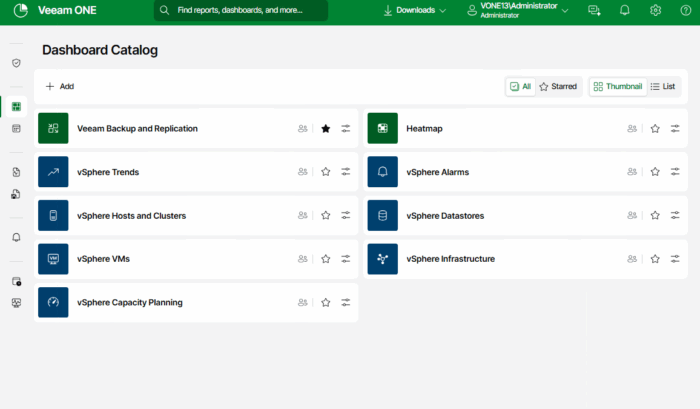The width and height of the screenshot is (700, 409).
Task: Open the vSphere Capacity Planning gauge thumbnail
Action: (x=53, y=302)
